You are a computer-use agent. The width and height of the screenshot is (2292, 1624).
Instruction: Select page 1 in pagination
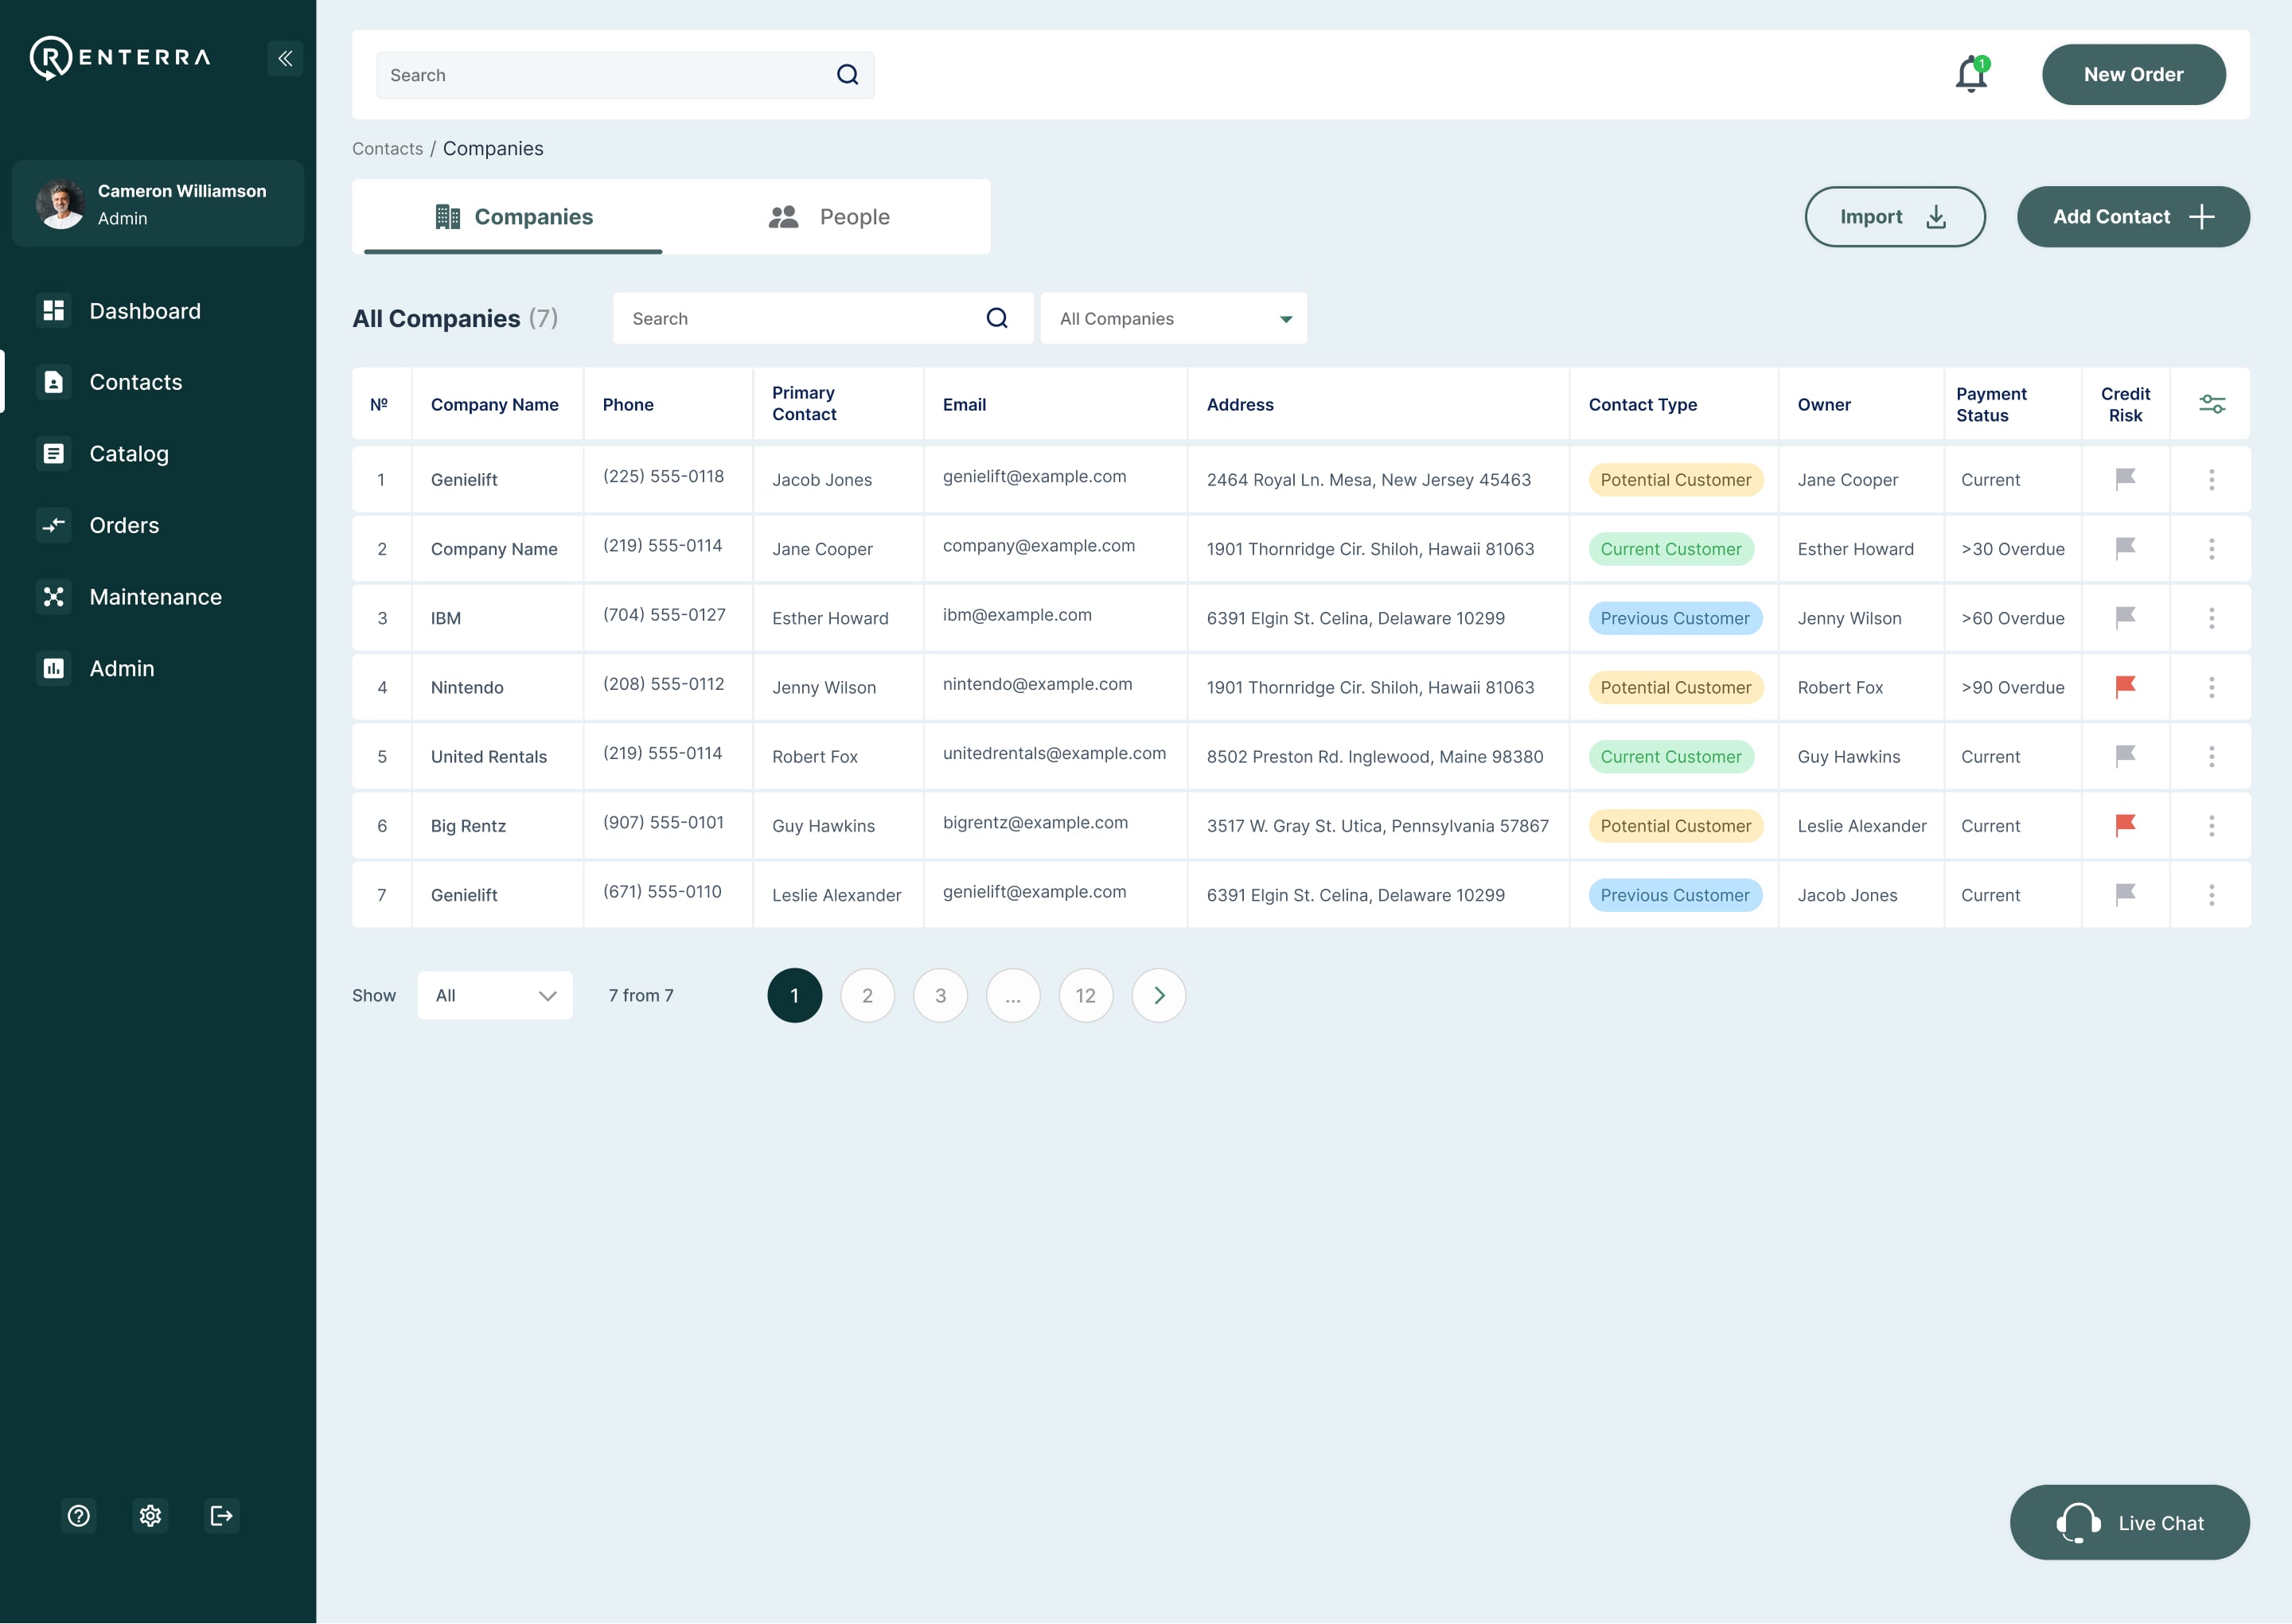click(794, 995)
